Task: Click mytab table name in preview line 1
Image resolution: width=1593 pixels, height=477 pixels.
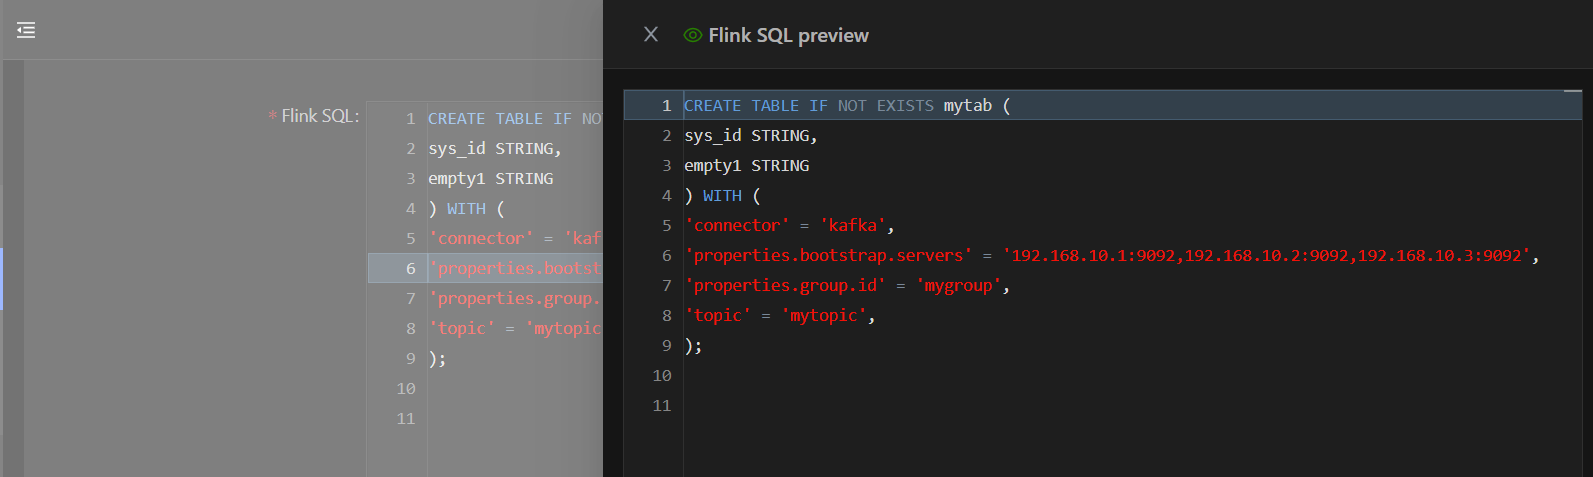Action: (967, 105)
